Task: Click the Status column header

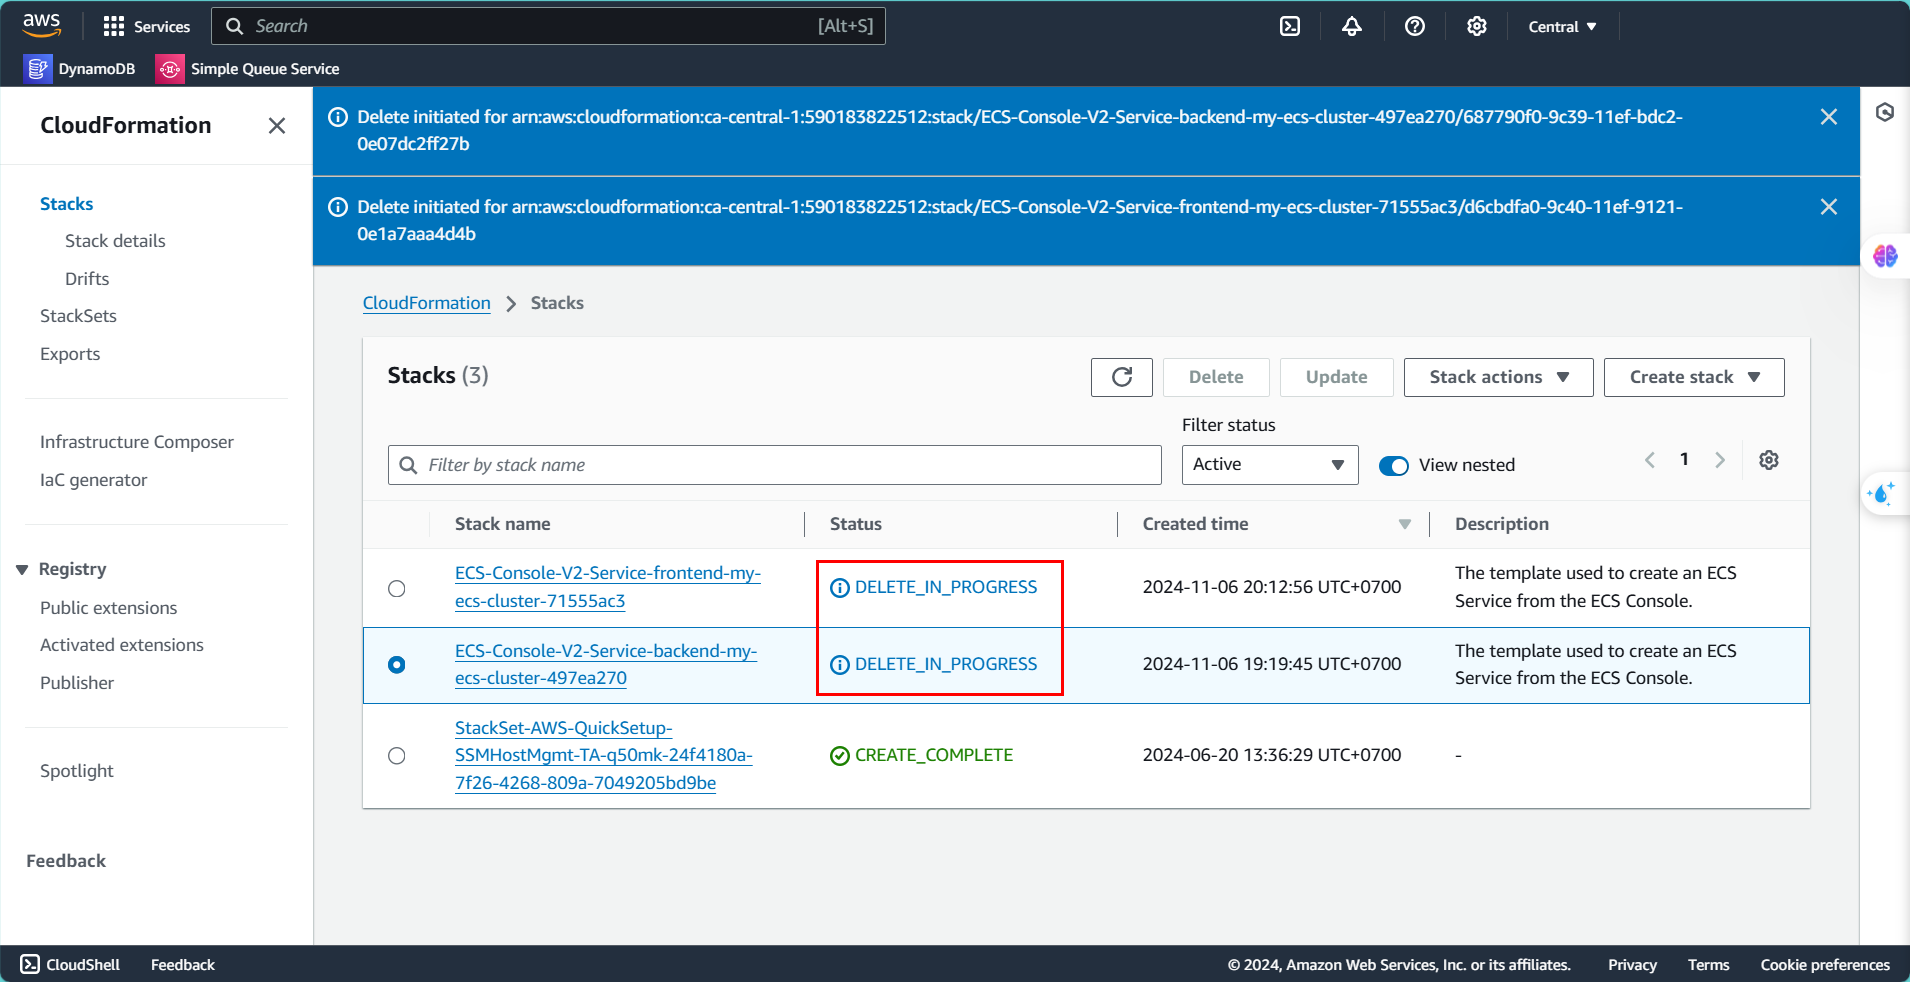Action: point(856,524)
